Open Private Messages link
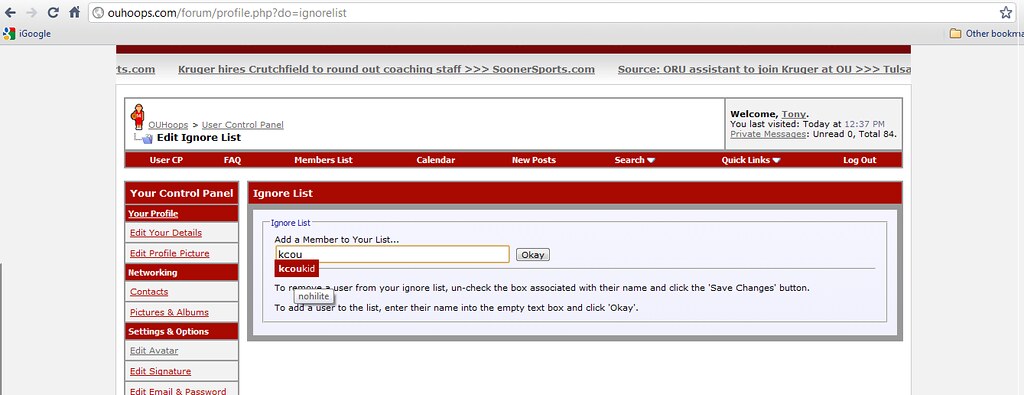This screenshot has height=395, width=1024. [767, 134]
